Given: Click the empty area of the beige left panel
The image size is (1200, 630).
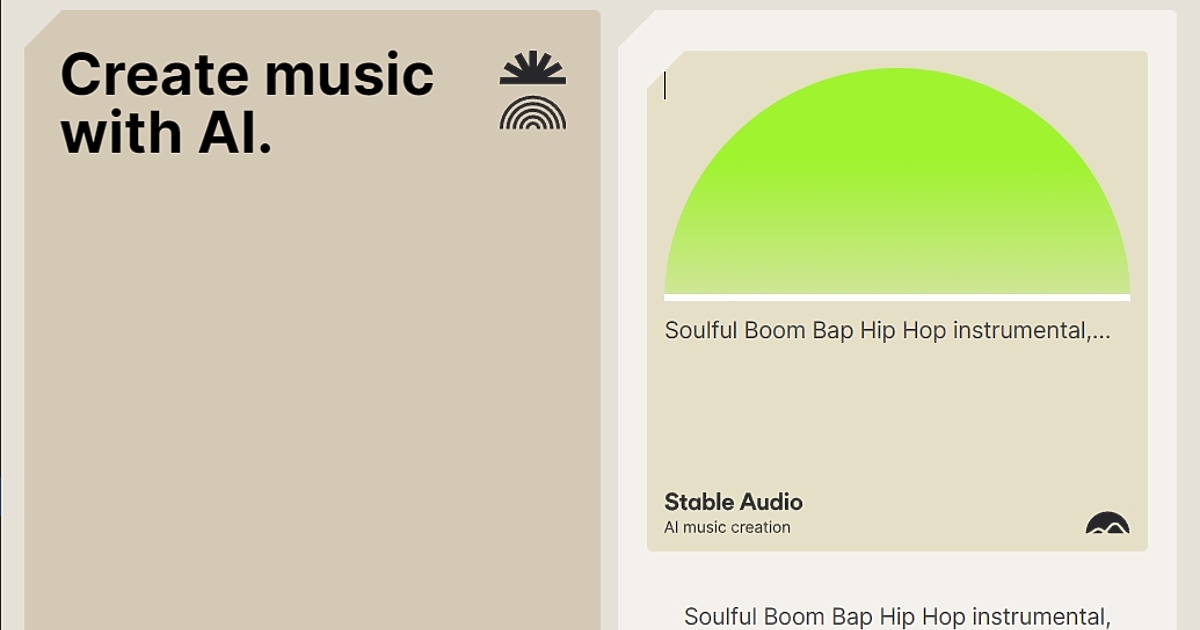Looking at the screenshot, I should (310, 400).
